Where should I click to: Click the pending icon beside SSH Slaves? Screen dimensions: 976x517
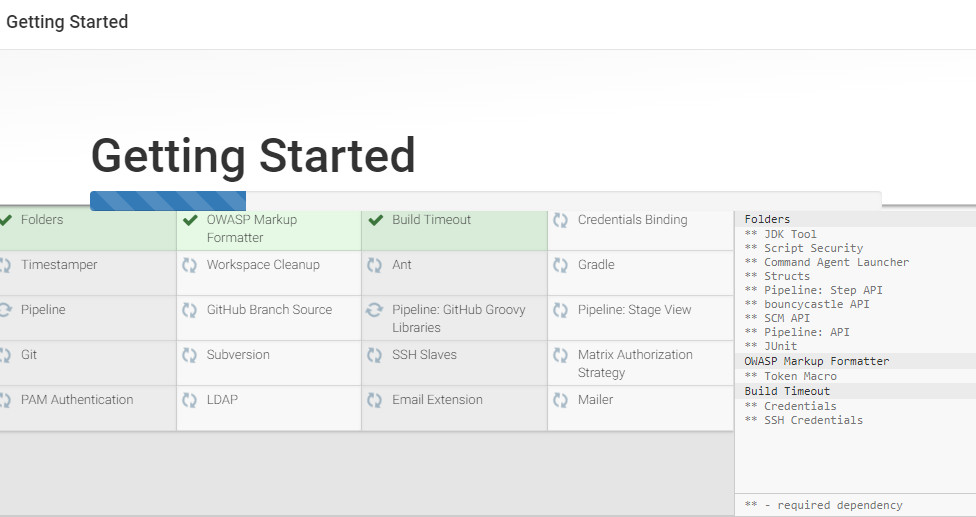(374, 355)
